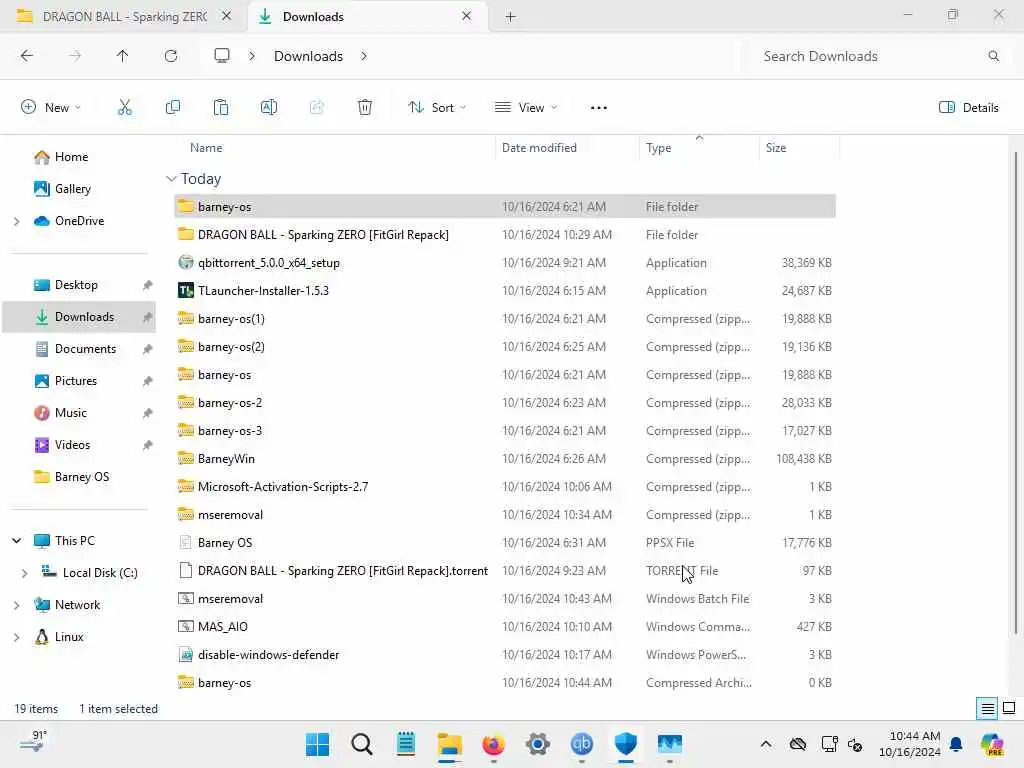Expand Linux tree node
This screenshot has width=1024, height=768.
point(16,637)
